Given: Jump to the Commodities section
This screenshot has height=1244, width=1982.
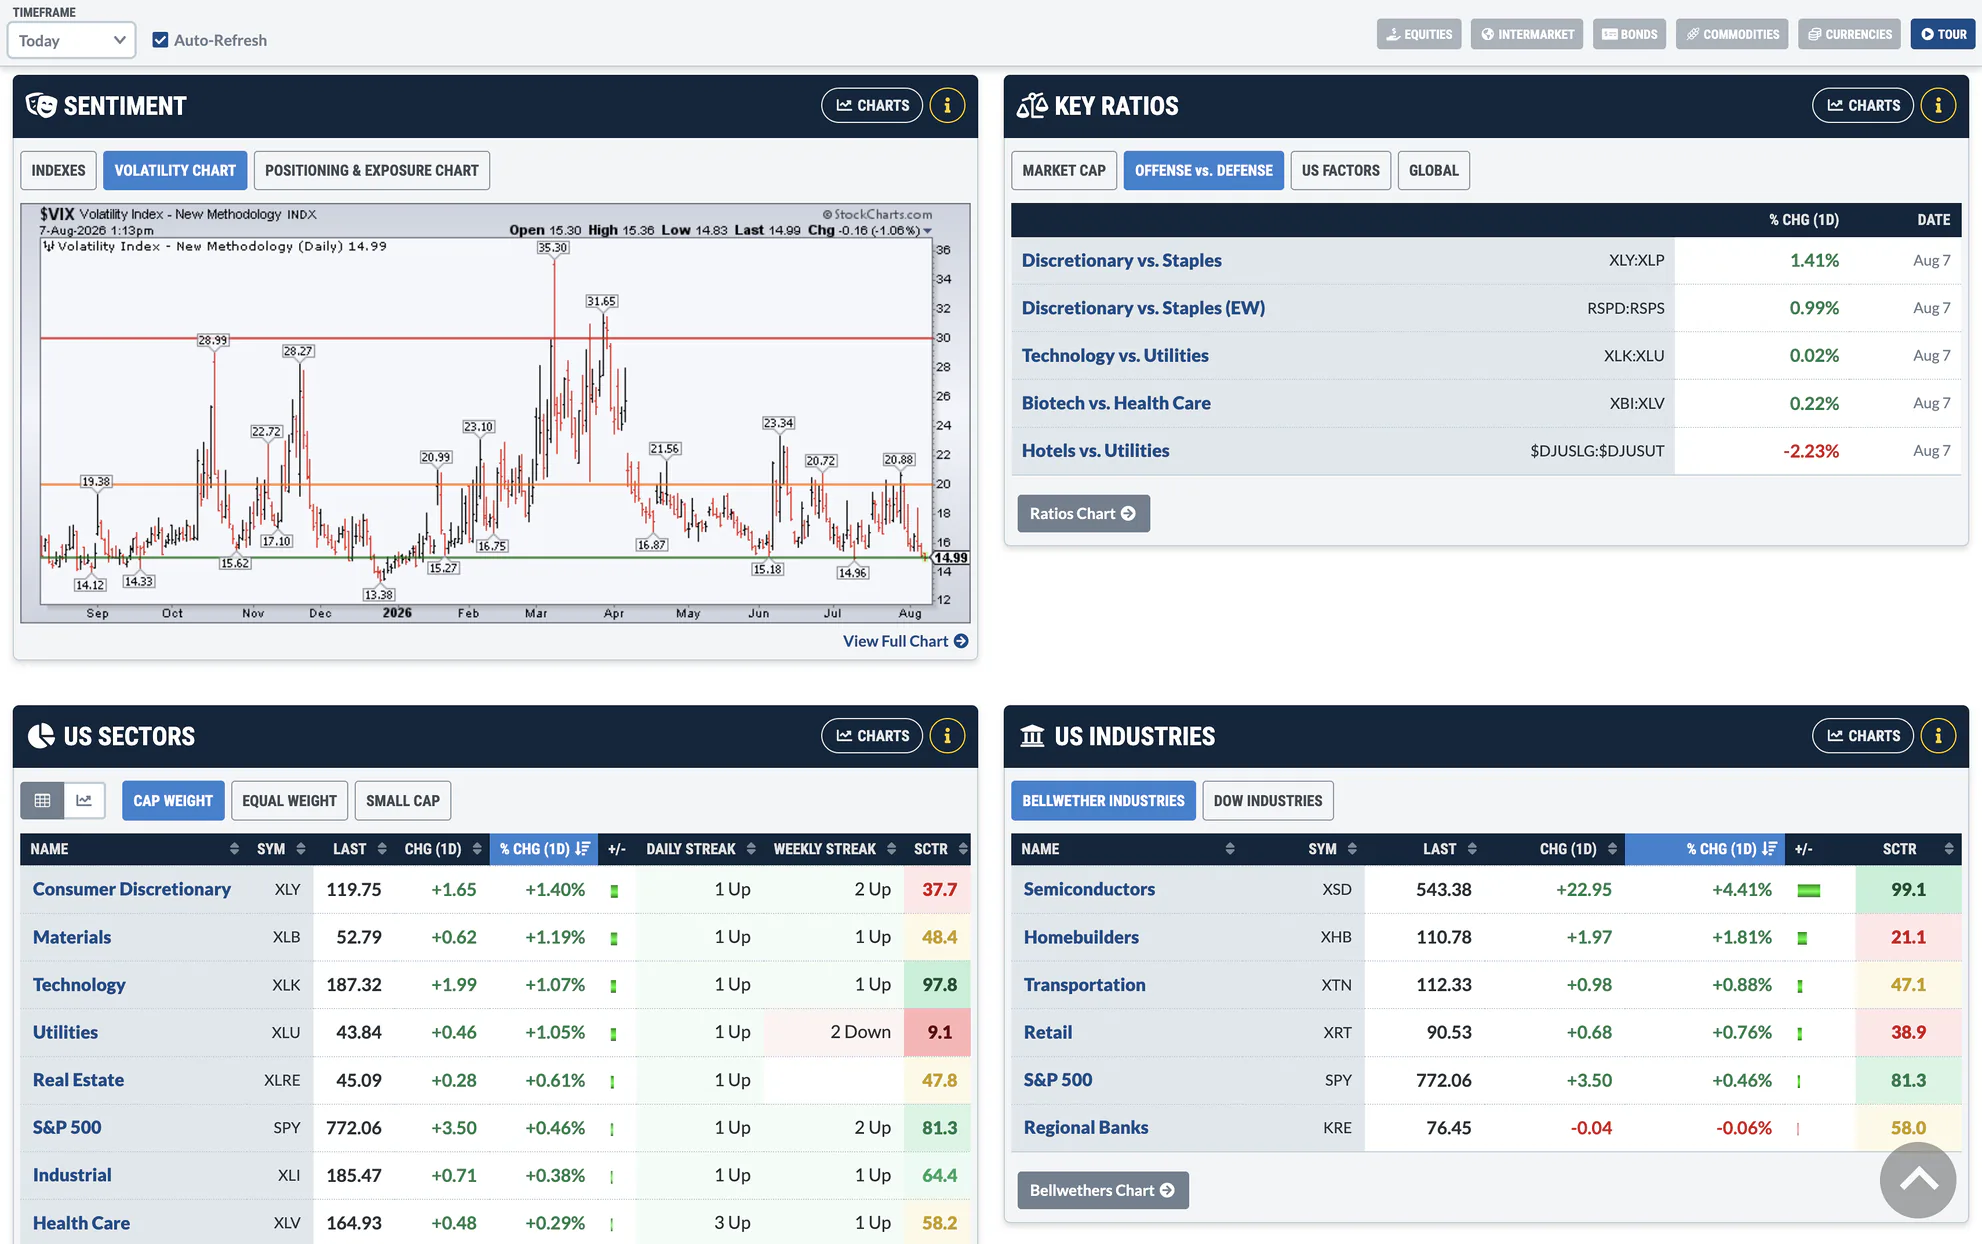Looking at the screenshot, I should pyautogui.click(x=1732, y=34).
